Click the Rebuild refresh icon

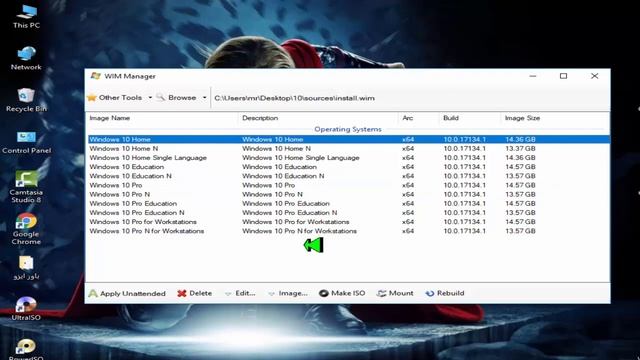tap(430, 293)
